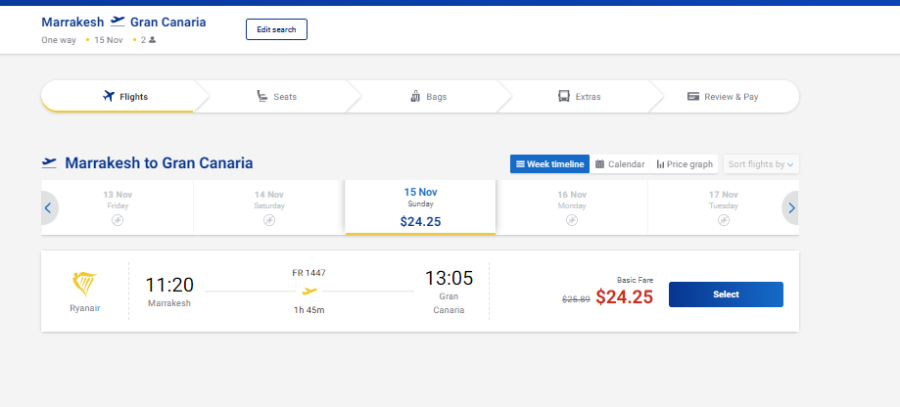This screenshot has height=407, width=900.
Task: Show later dates with right arrow
Action: pyautogui.click(x=791, y=208)
